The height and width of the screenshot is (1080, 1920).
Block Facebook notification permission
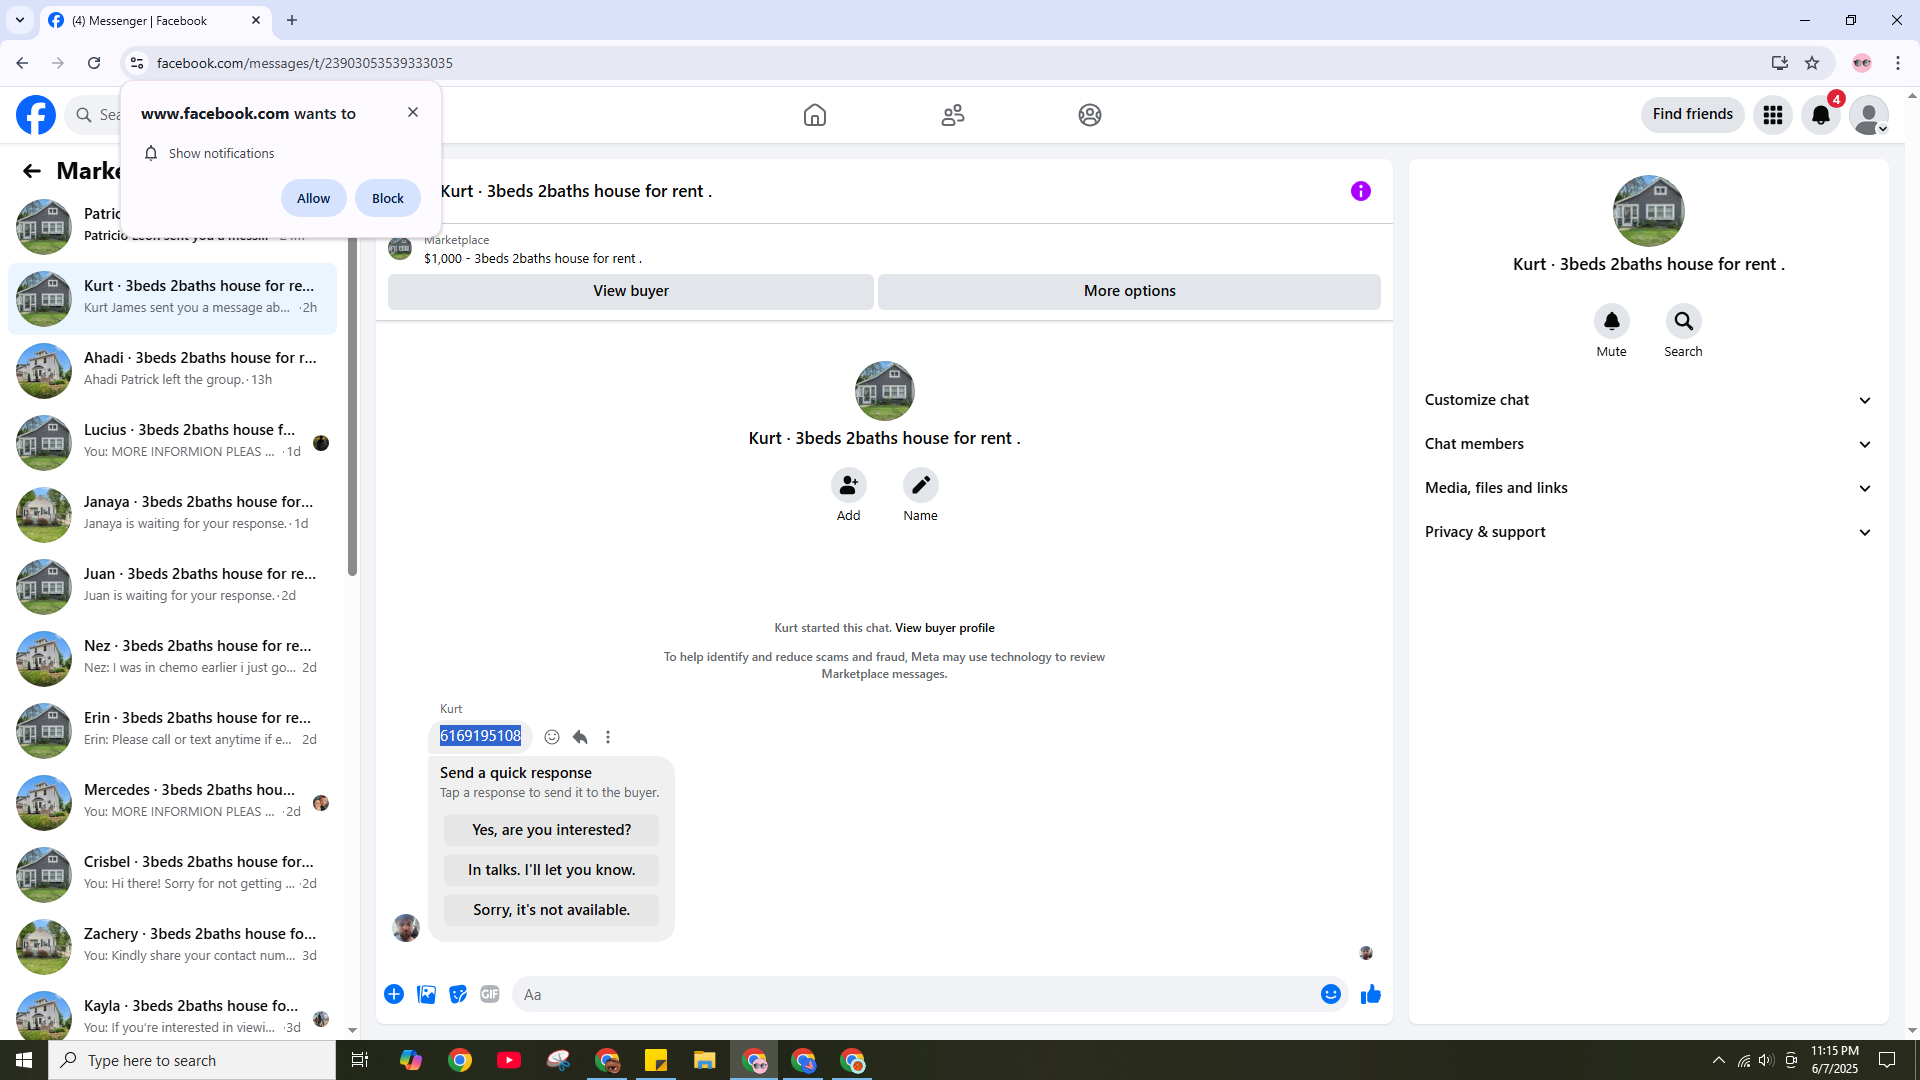point(387,198)
